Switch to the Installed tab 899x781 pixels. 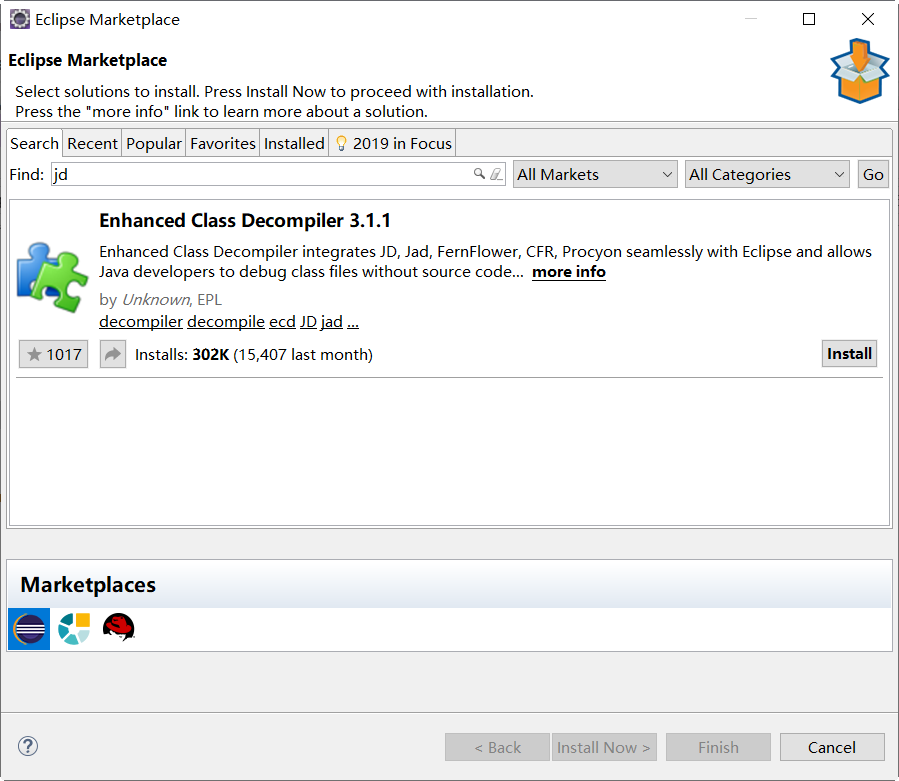coord(294,143)
